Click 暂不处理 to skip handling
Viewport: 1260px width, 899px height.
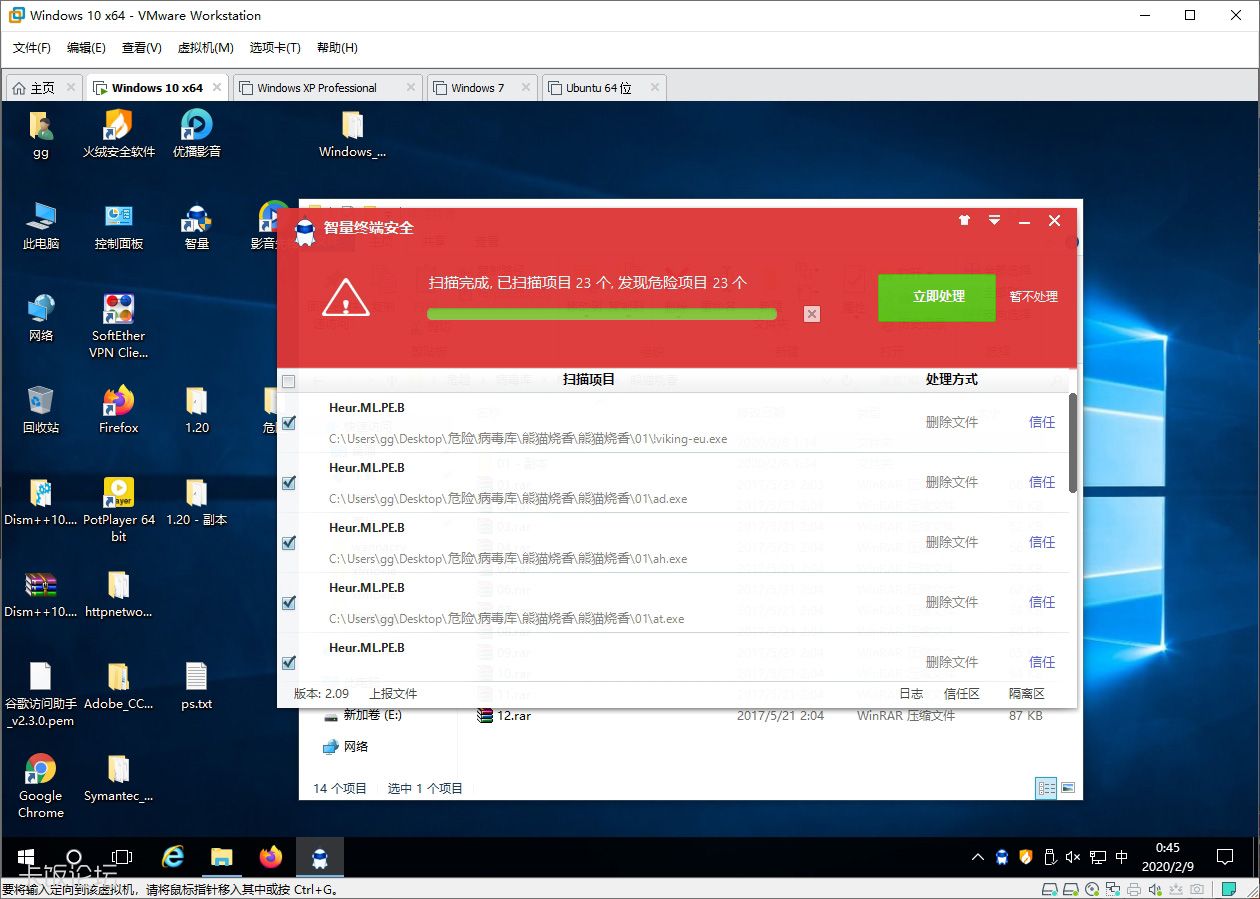pyautogui.click(x=1033, y=297)
